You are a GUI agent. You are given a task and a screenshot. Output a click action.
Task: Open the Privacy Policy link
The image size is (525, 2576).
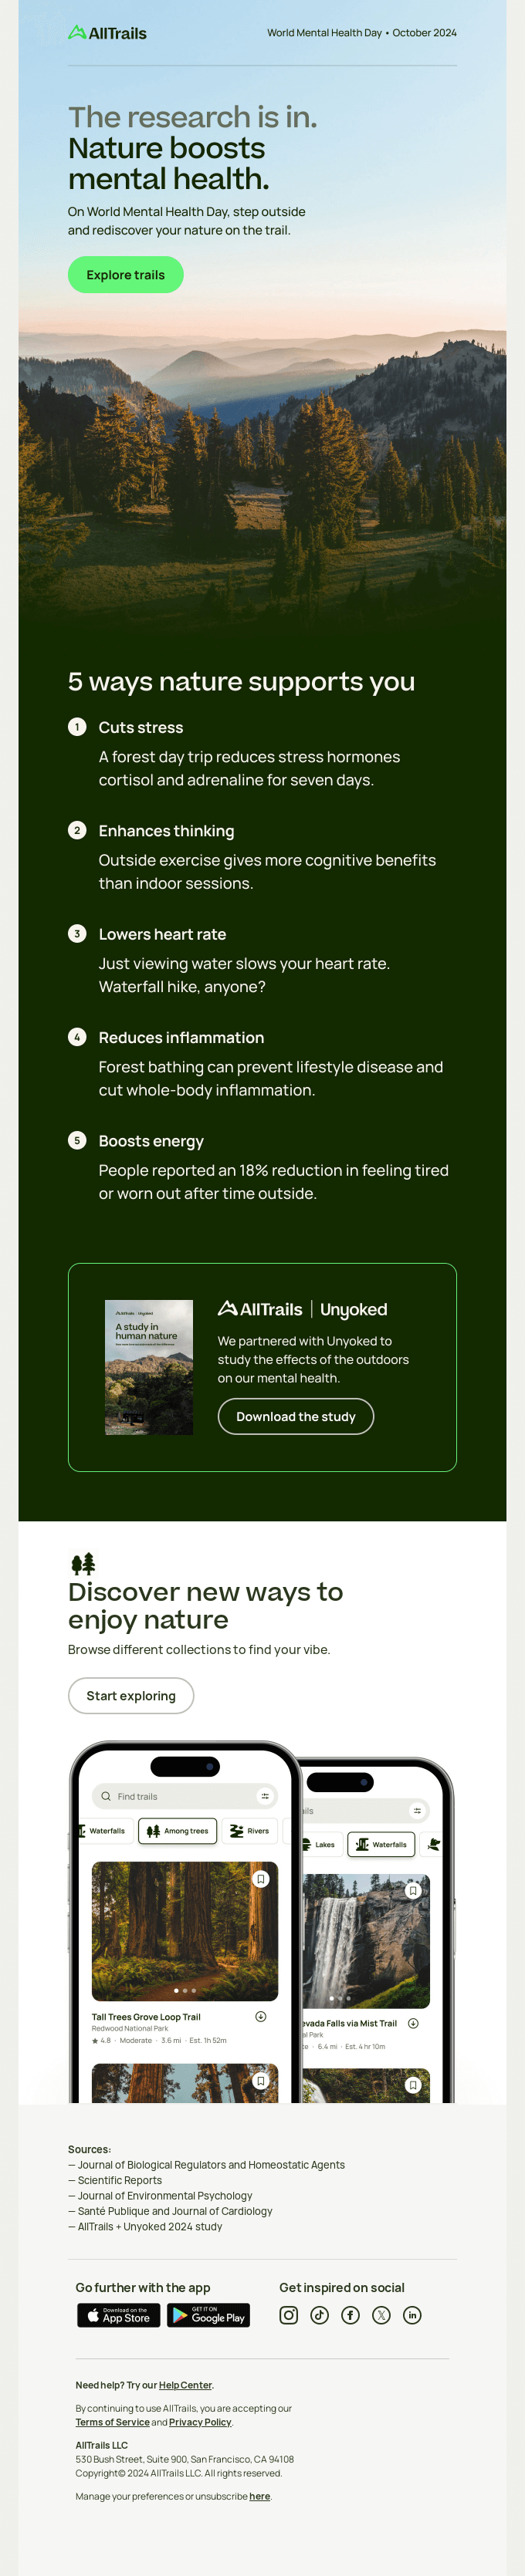[199, 2422]
